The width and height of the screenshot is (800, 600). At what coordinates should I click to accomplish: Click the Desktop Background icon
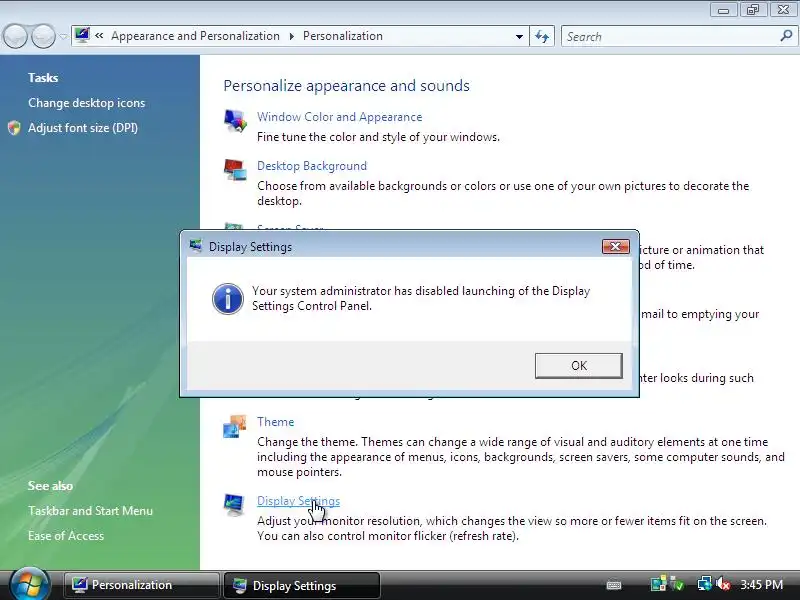235,170
